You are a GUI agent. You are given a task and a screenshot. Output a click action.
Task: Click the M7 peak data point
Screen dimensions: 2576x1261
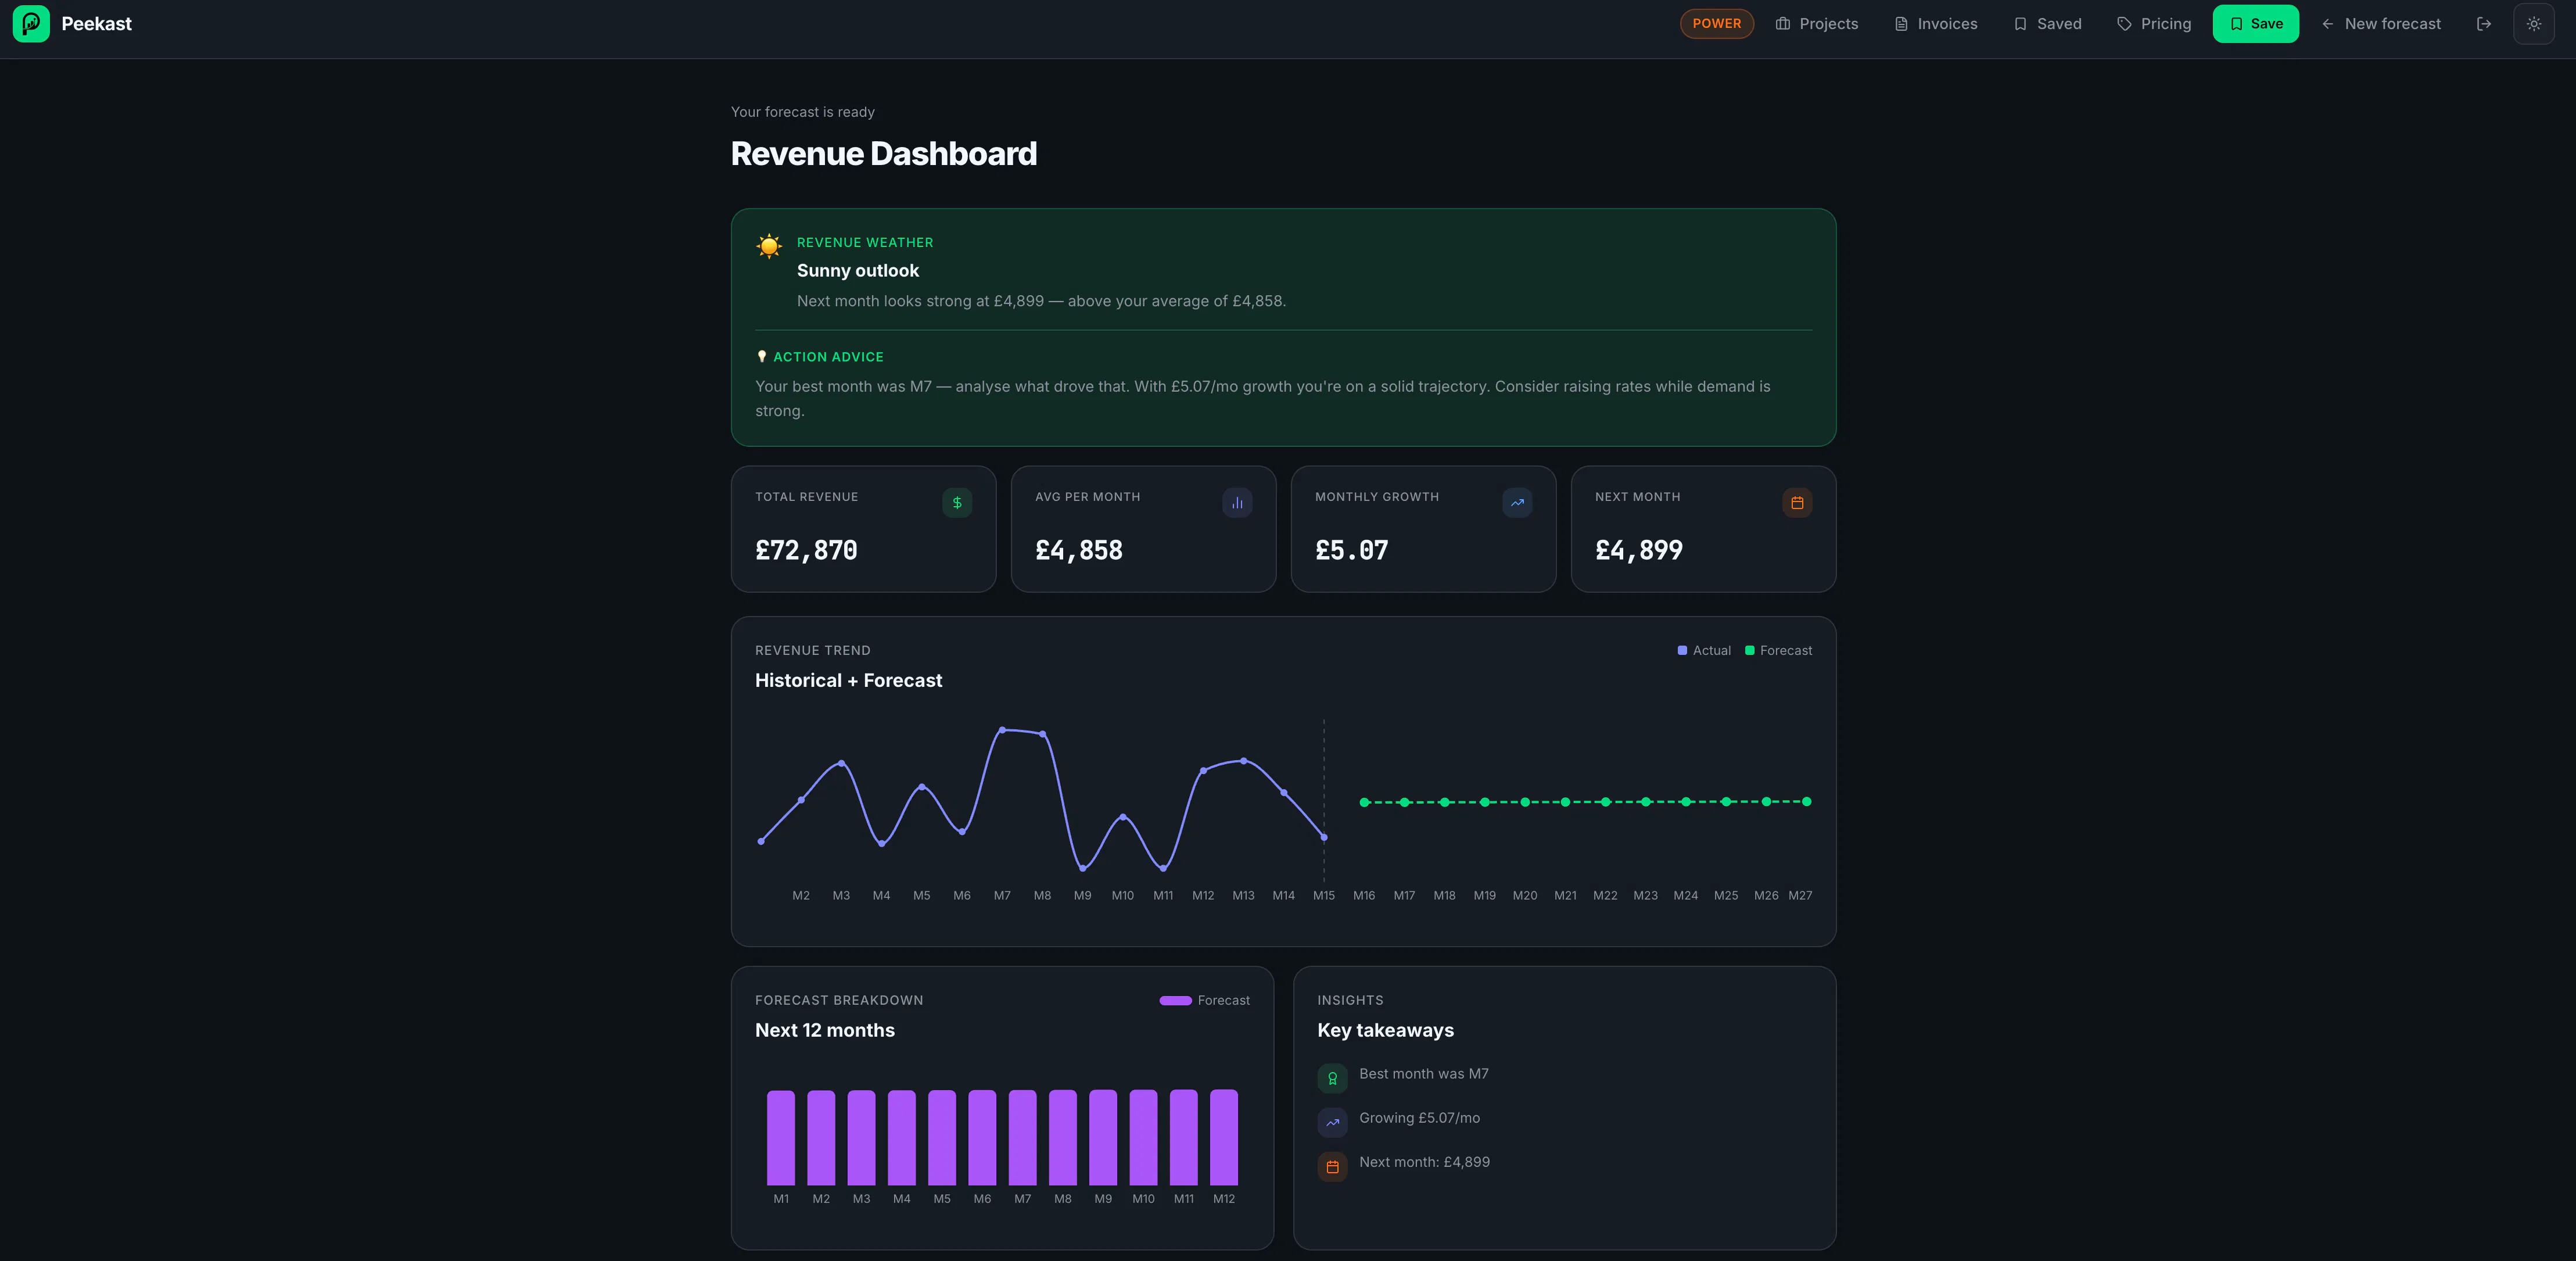pos(1002,730)
